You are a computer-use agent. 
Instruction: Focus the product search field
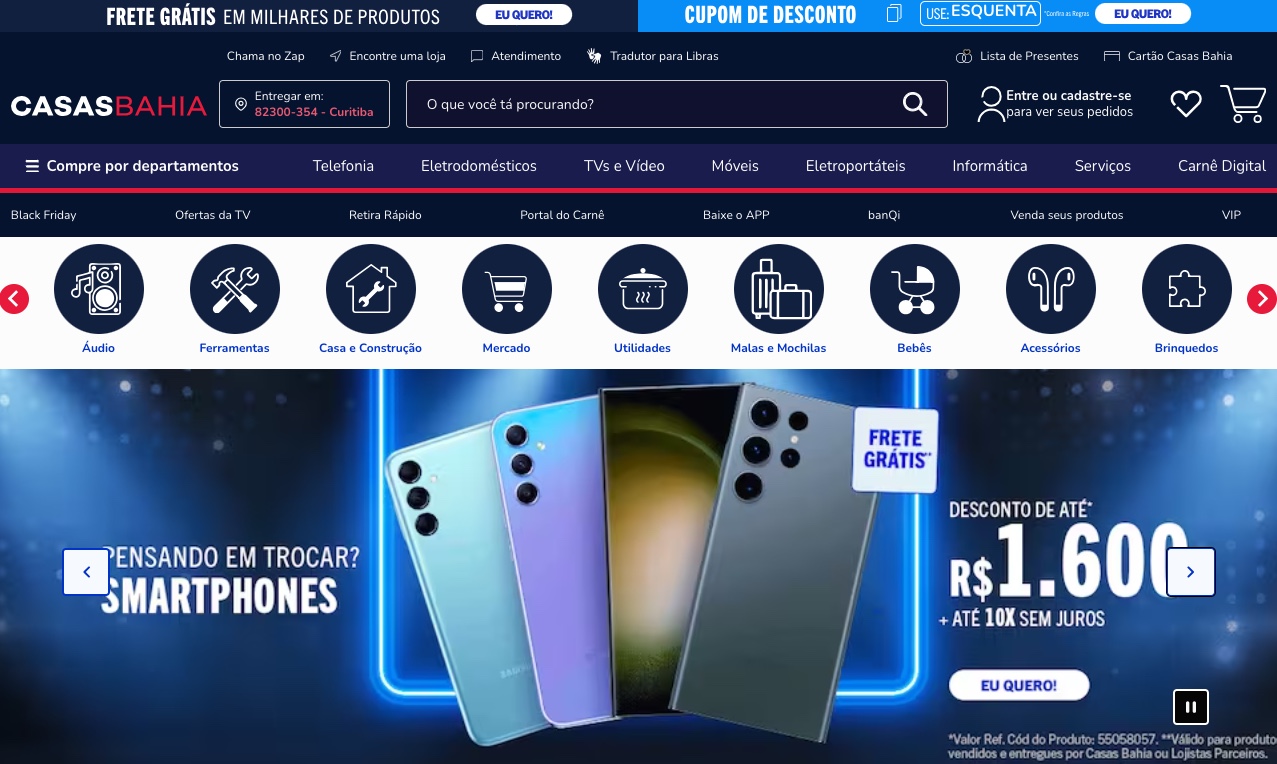click(660, 104)
